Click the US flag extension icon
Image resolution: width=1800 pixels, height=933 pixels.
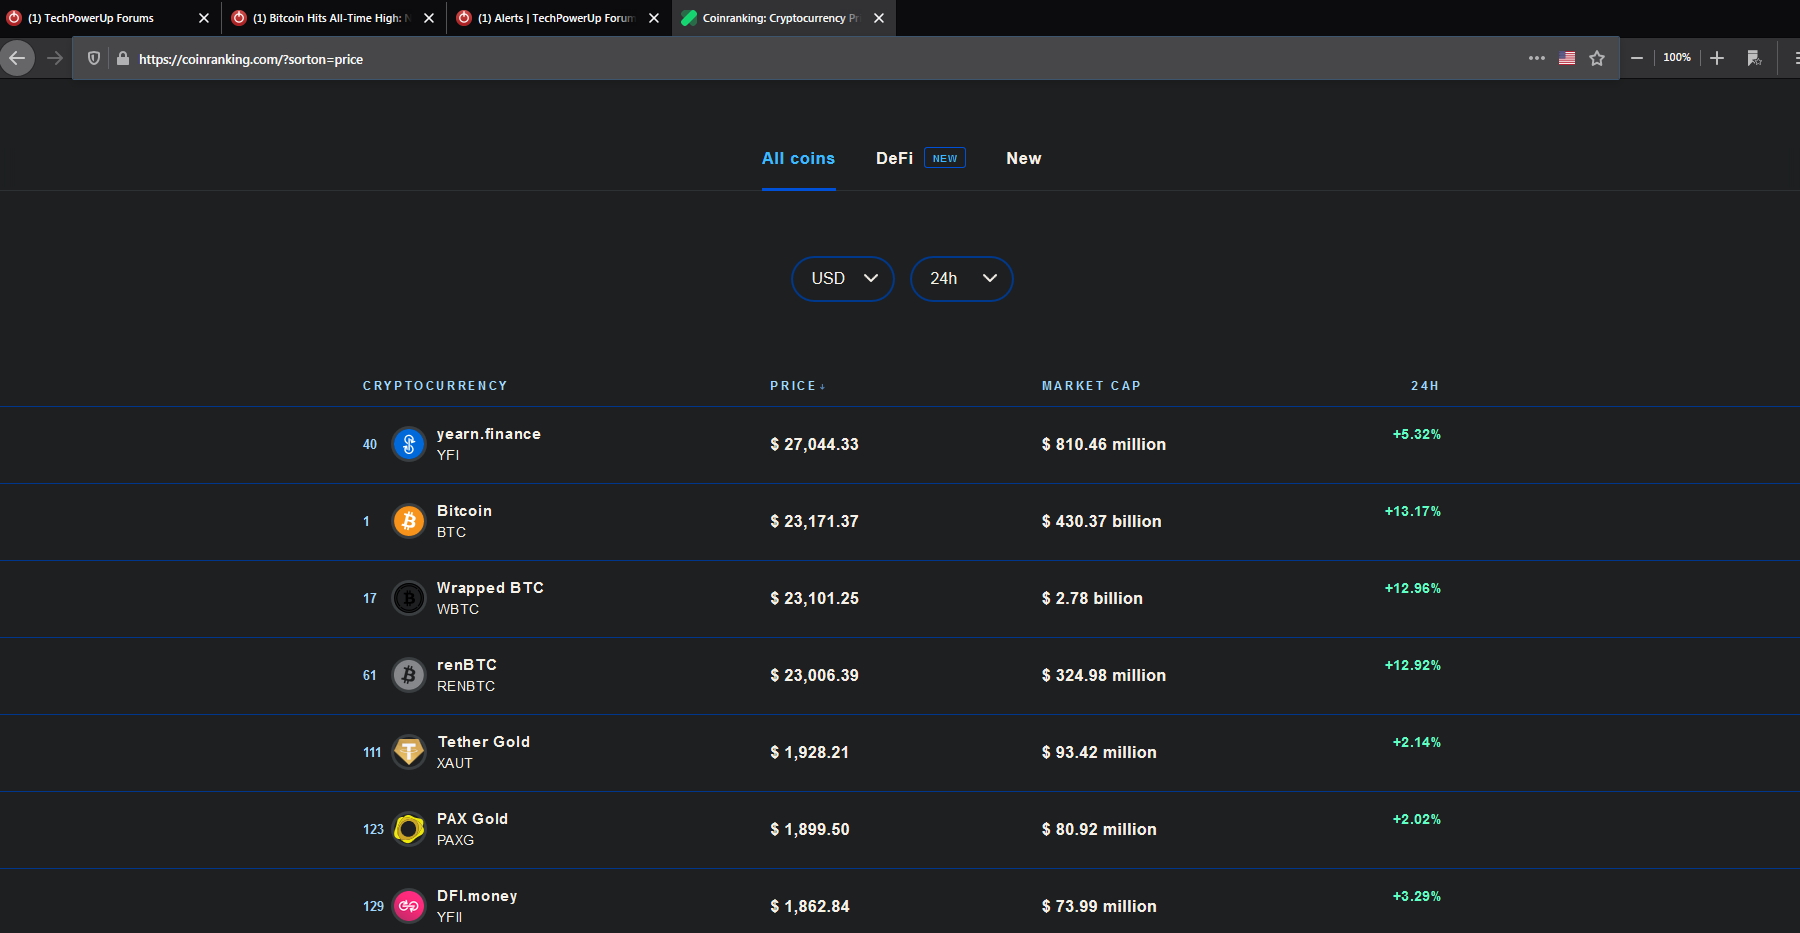click(1567, 58)
